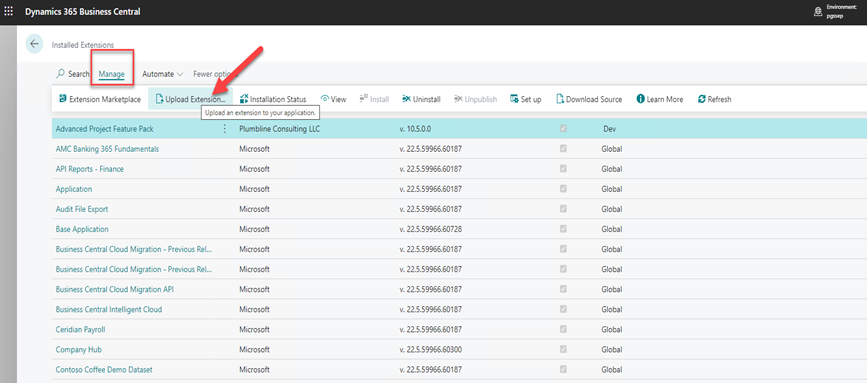867x383 pixels.
Task: Toggle checkbox in API Reports - Finance row
Action: [x=563, y=169]
